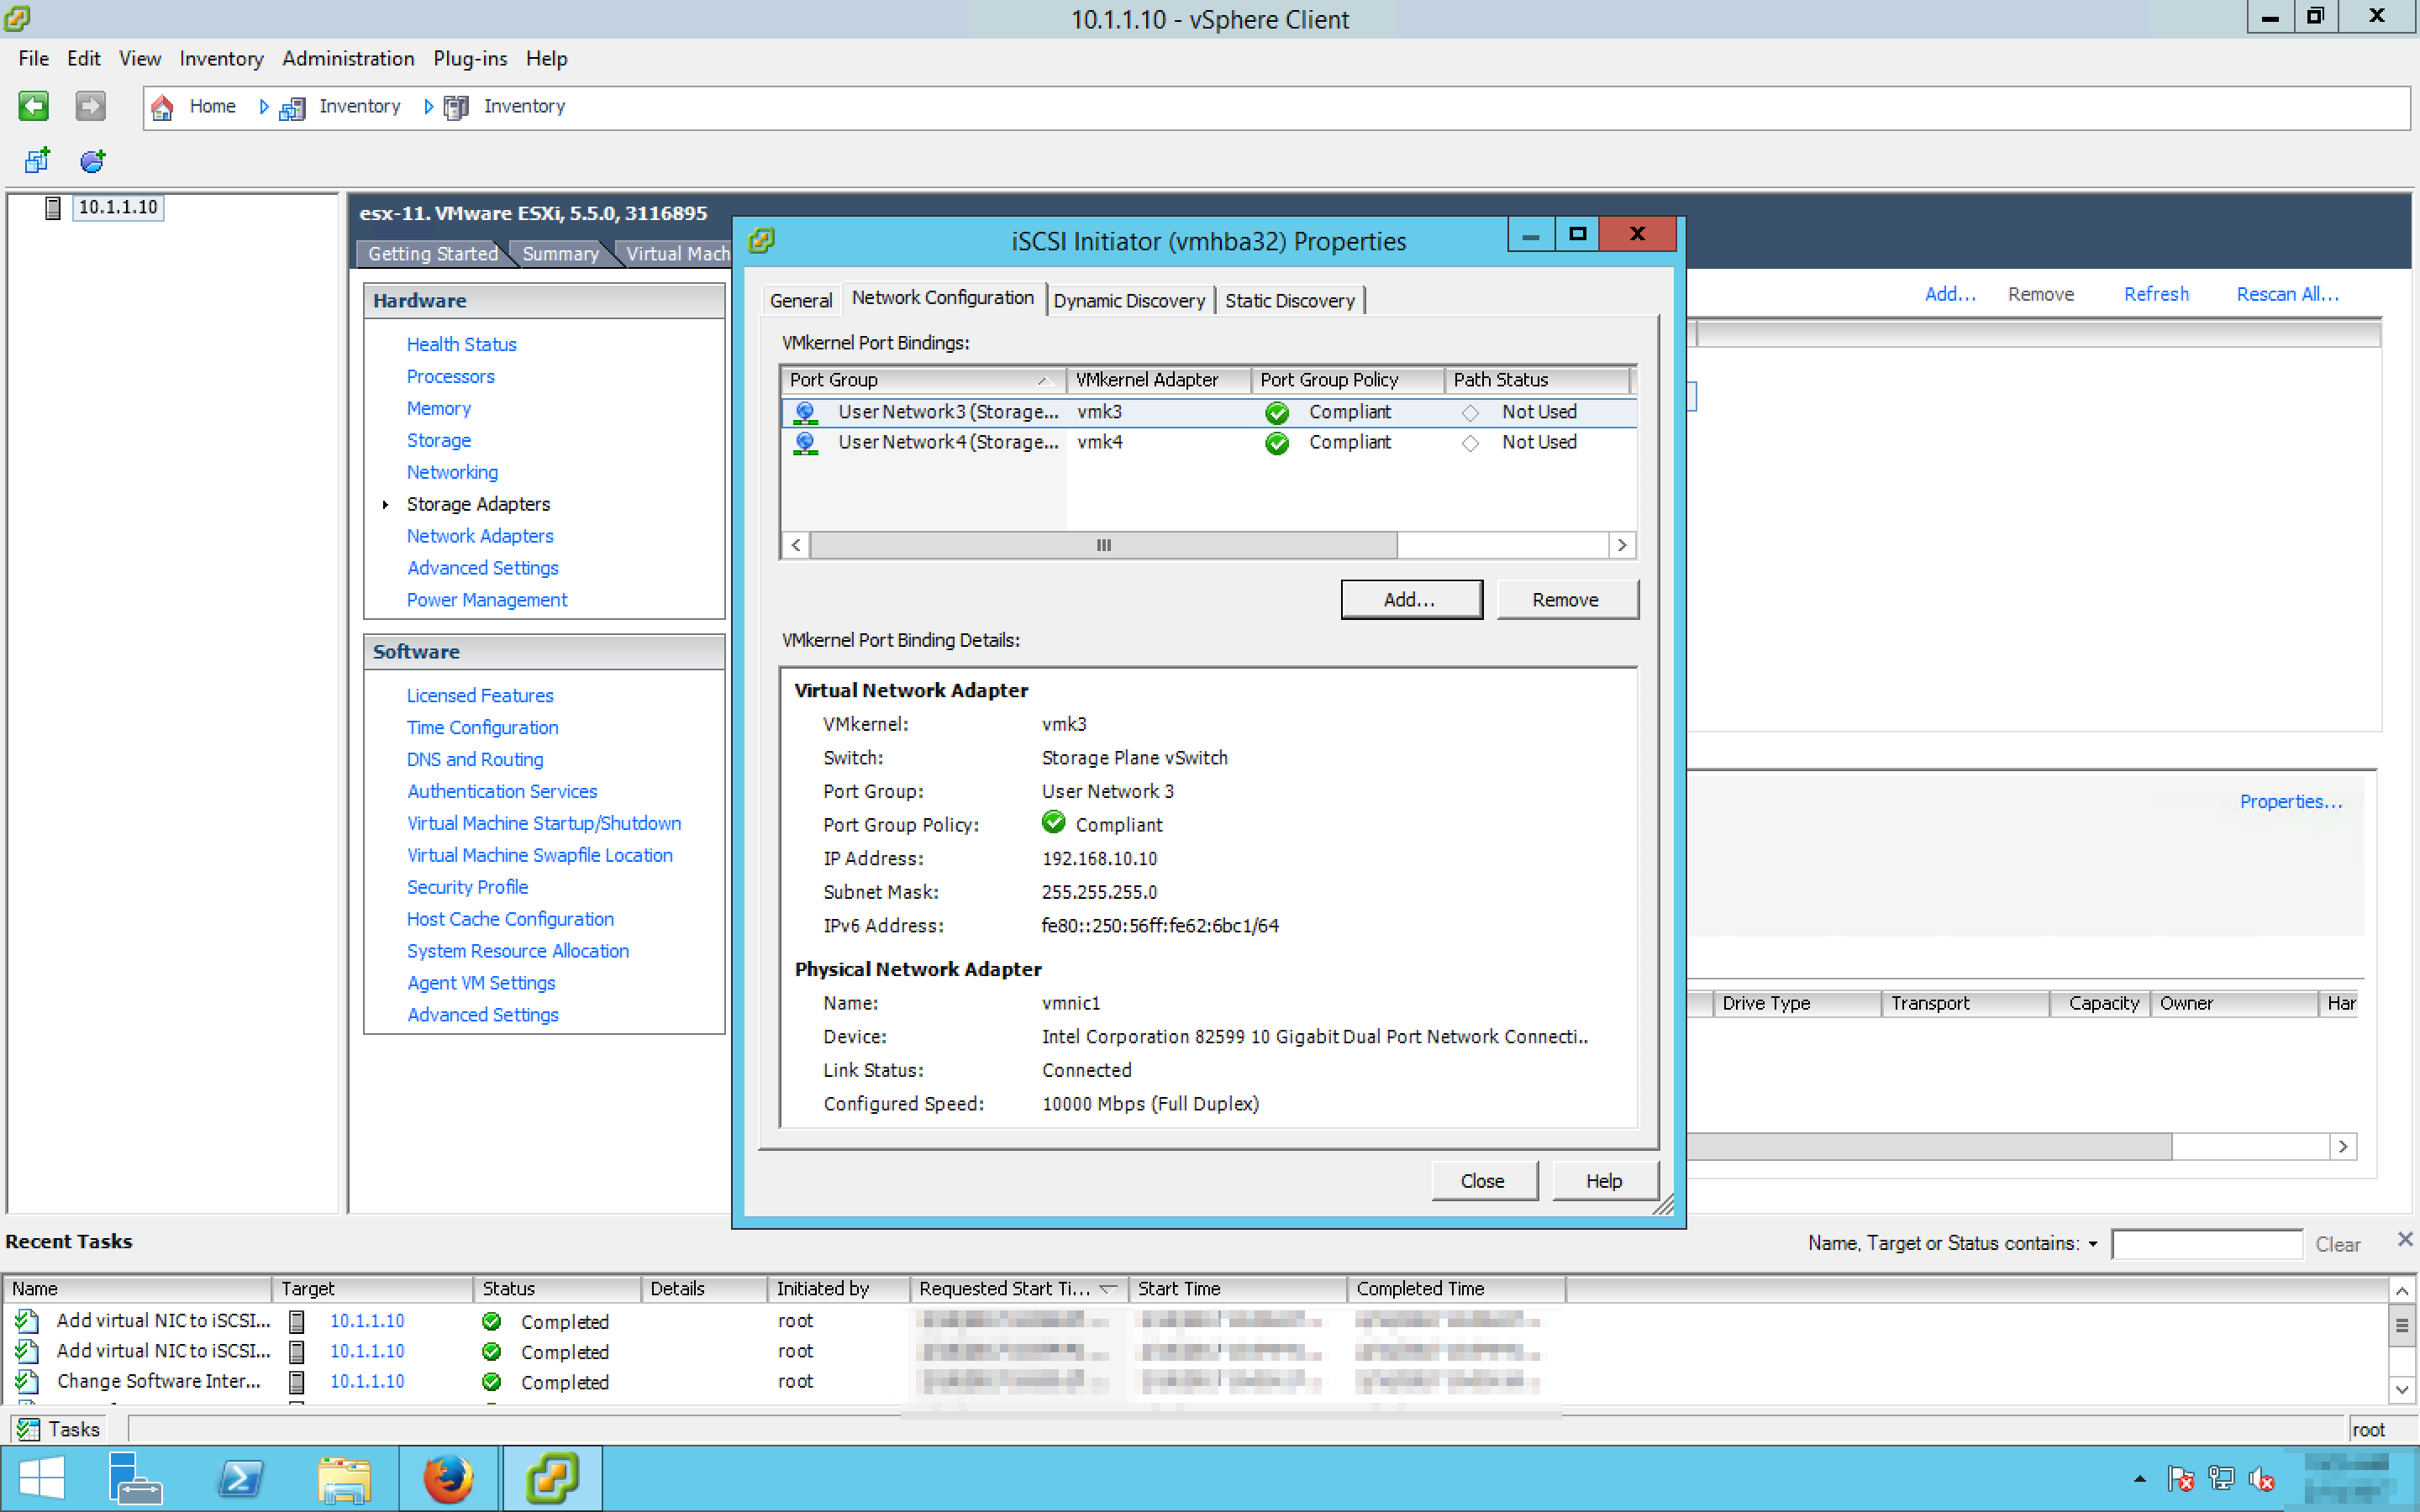
Task: Select the 10.1.1.10 host server icon
Action: 54,207
